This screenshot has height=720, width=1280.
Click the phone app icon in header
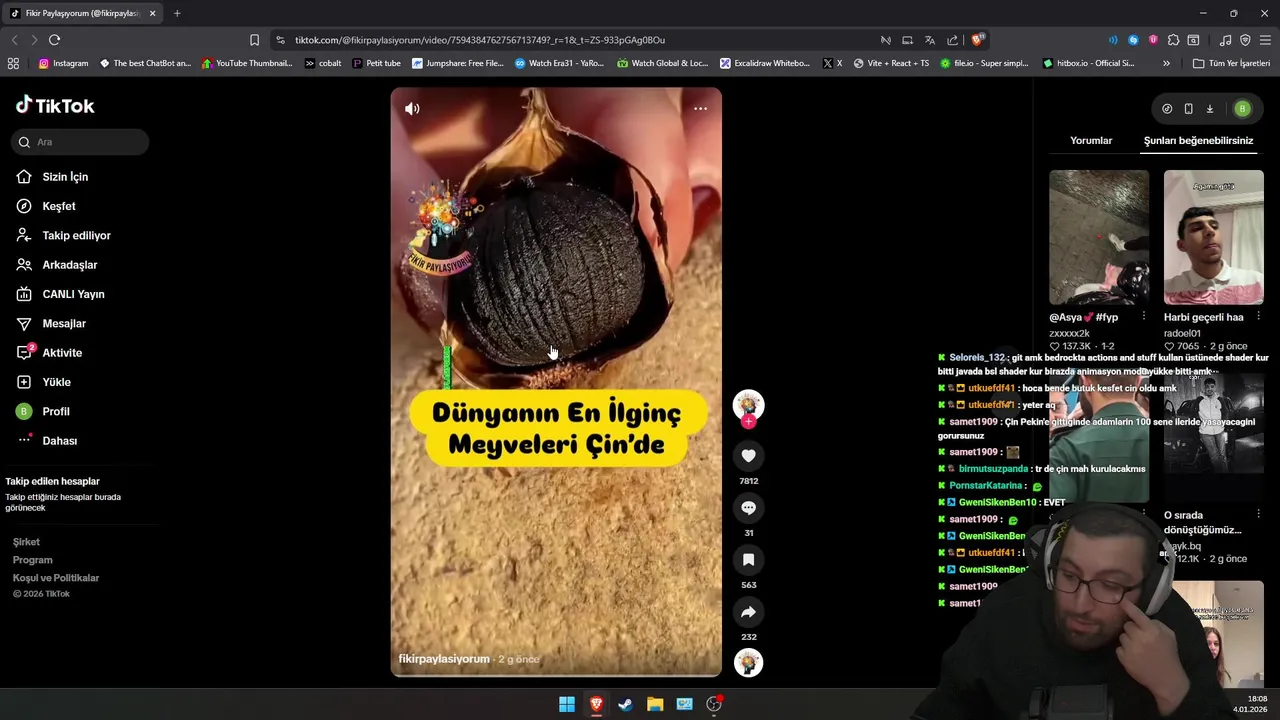[1188, 109]
